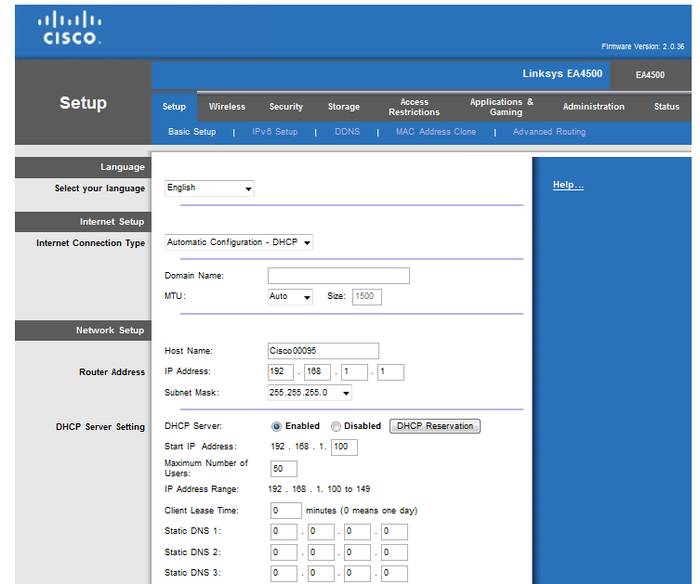Click the second Static DNS 2 octet field
This screenshot has height=584, width=700.
coord(321,553)
